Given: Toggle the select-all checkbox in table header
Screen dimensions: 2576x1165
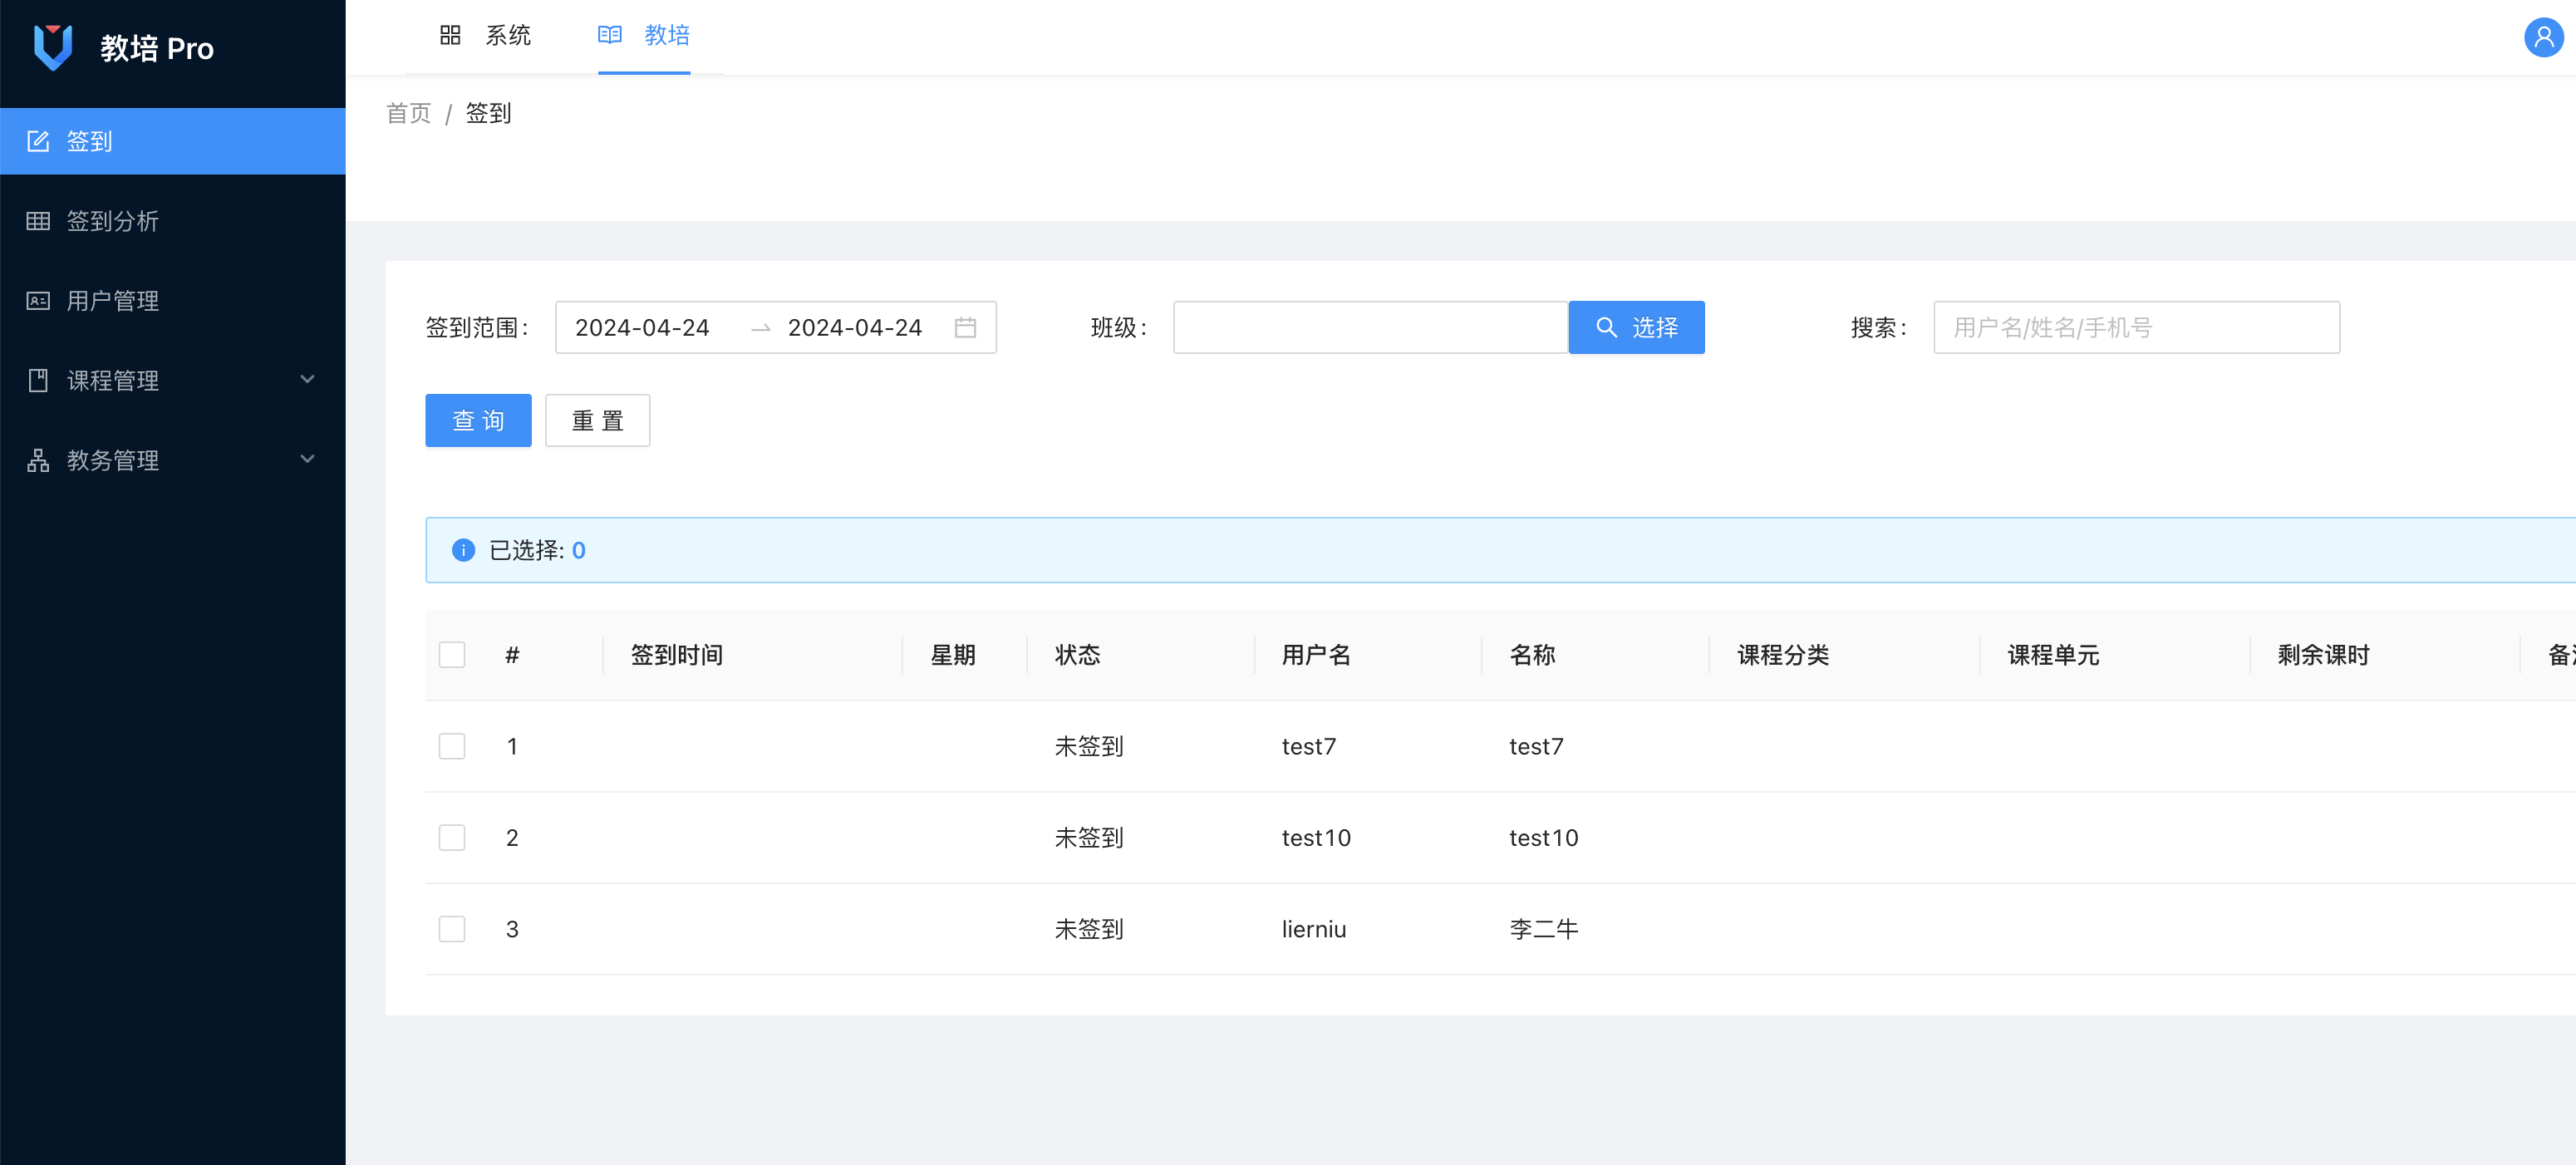Looking at the screenshot, I should click(x=452, y=655).
